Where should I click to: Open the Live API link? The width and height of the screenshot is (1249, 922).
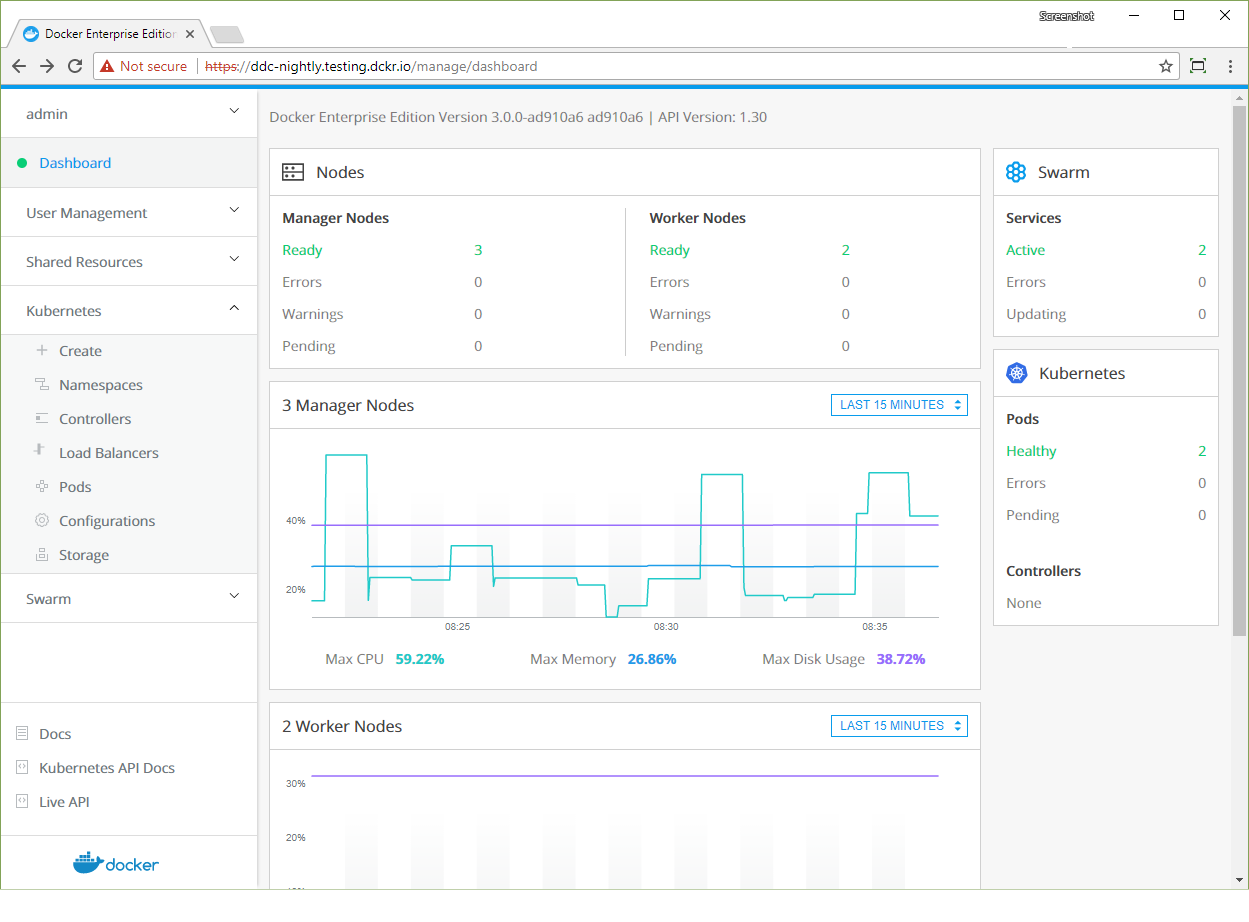coord(64,802)
